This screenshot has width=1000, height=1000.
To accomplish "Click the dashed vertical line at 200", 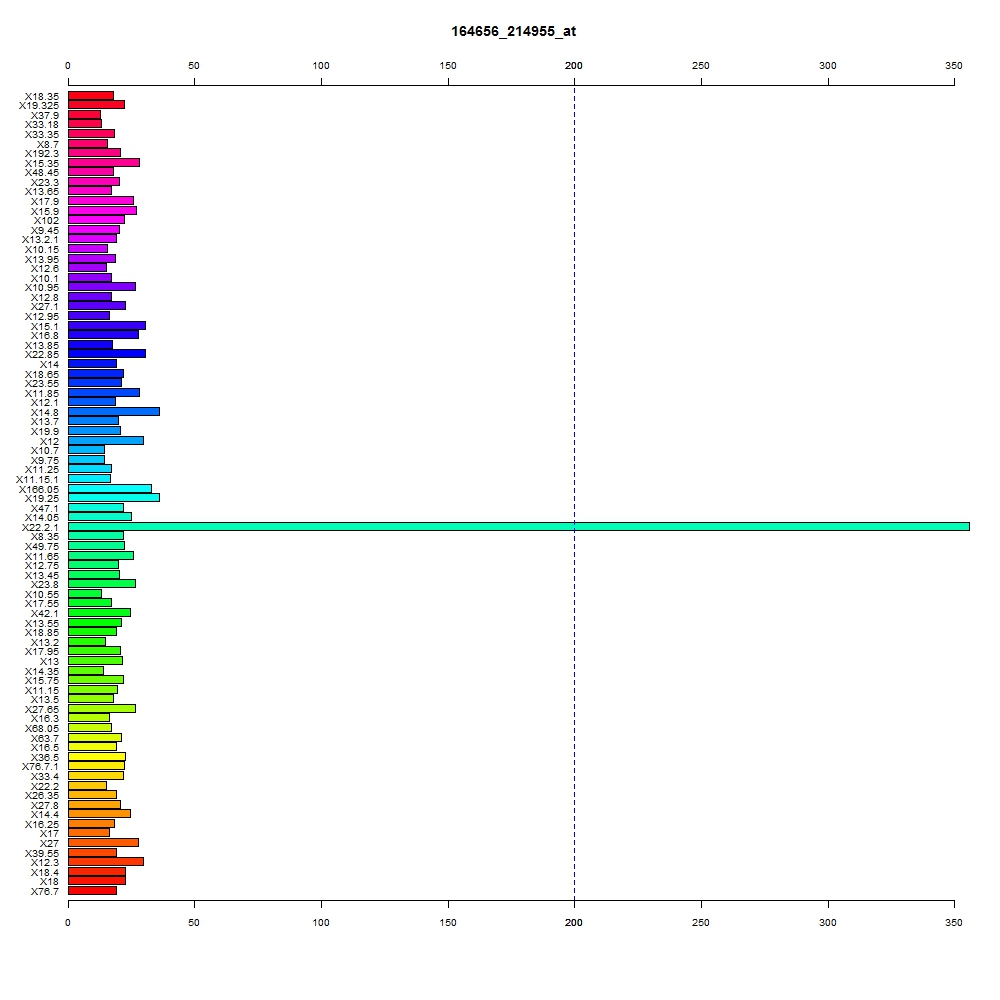I will (575, 493).
